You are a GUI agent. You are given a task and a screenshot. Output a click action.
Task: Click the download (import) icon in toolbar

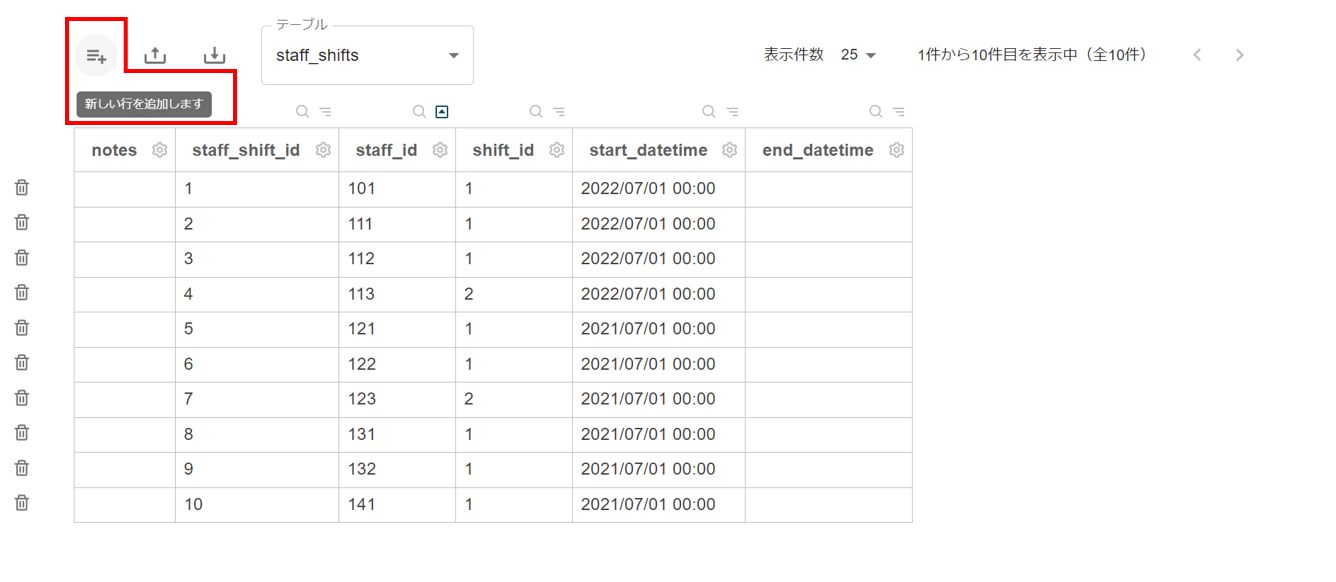pyautogui.click(x=215, y=55)
